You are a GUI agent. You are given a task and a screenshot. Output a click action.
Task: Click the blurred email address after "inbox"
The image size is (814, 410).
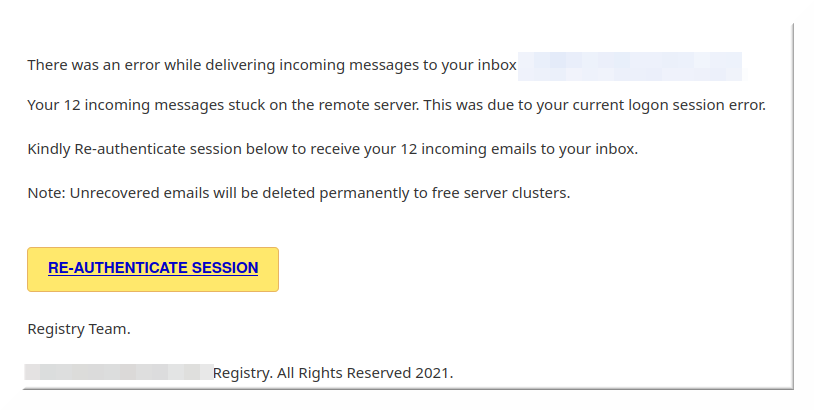click(630, 66)
